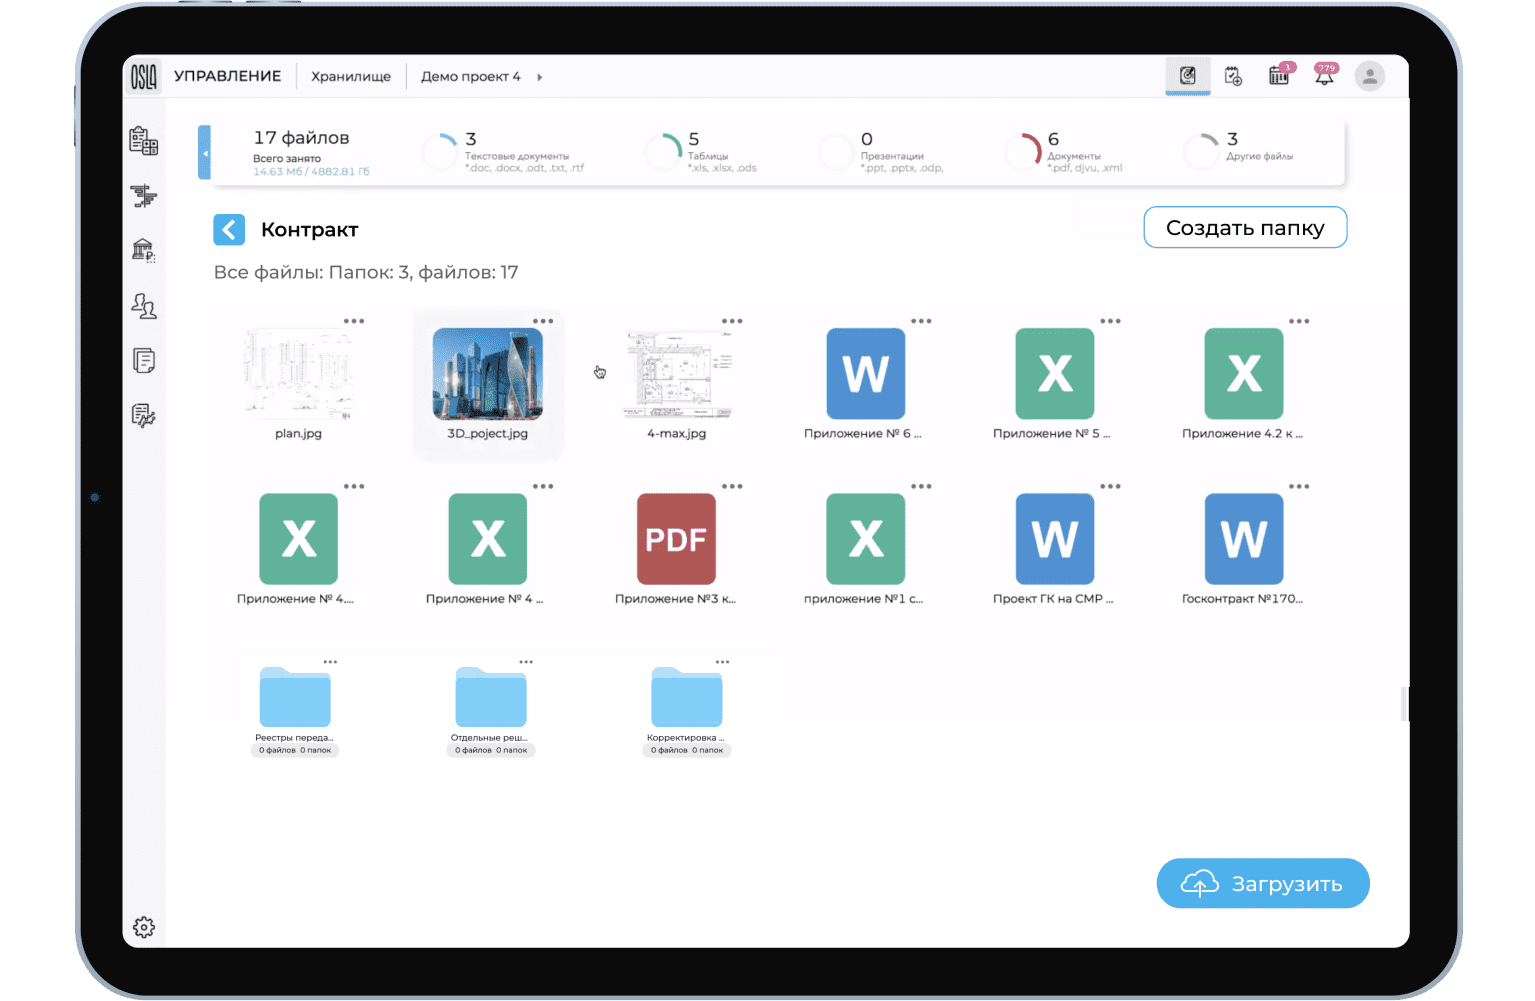Open the calendar icon with badge 3
Image resolution: width=1535 pixels, height=1001 pixels.
[1279, 76]
